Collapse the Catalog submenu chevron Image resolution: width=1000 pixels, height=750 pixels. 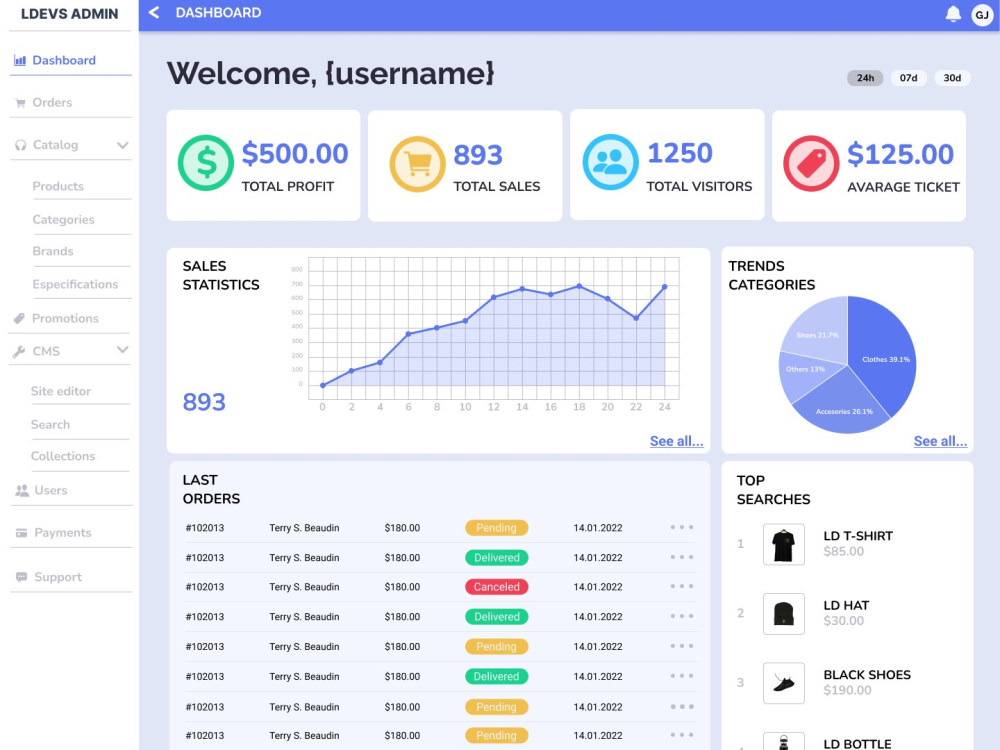[122, 145]
